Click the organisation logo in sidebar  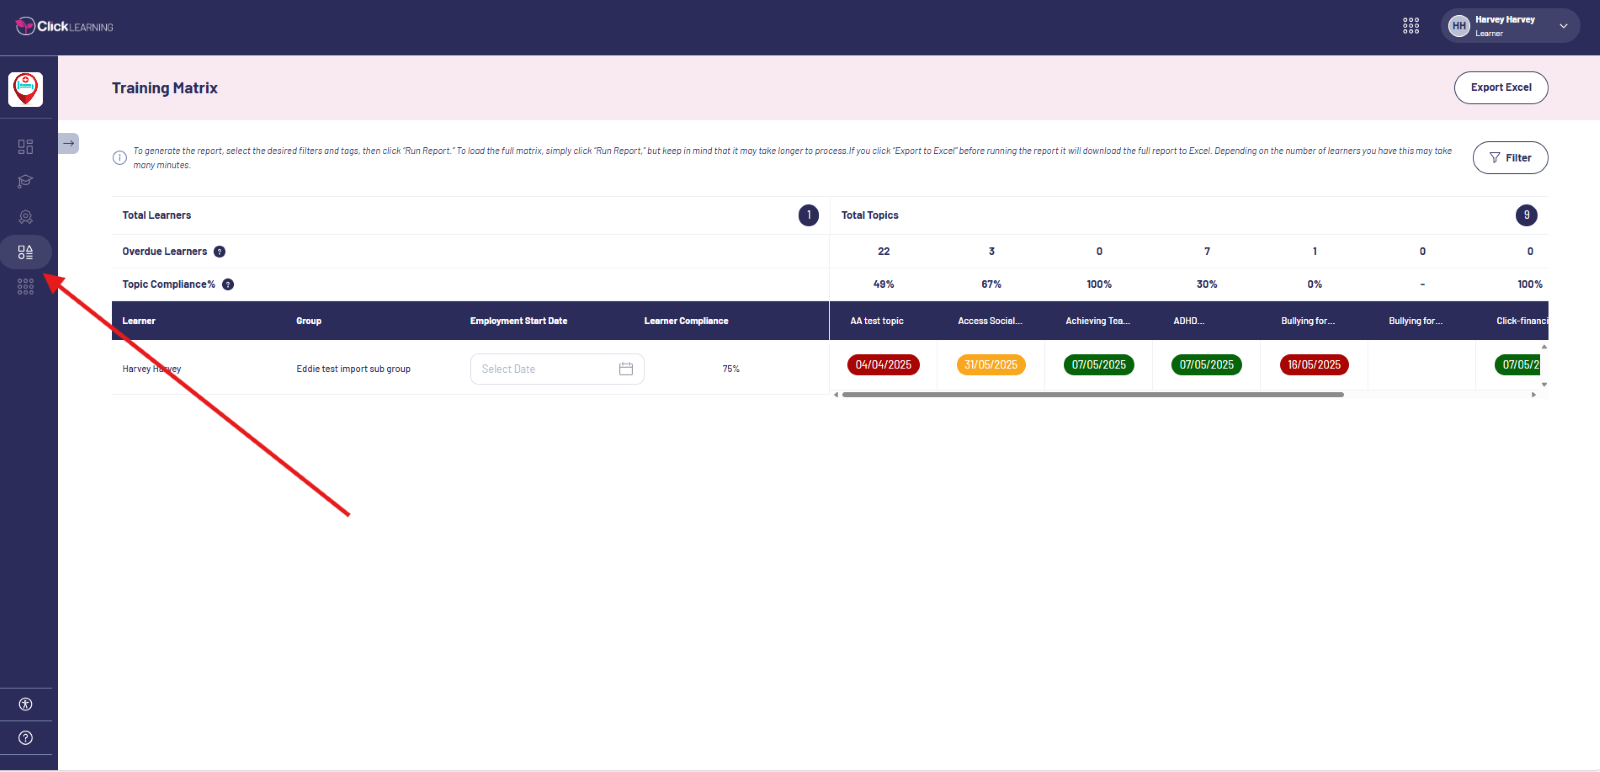26,89
